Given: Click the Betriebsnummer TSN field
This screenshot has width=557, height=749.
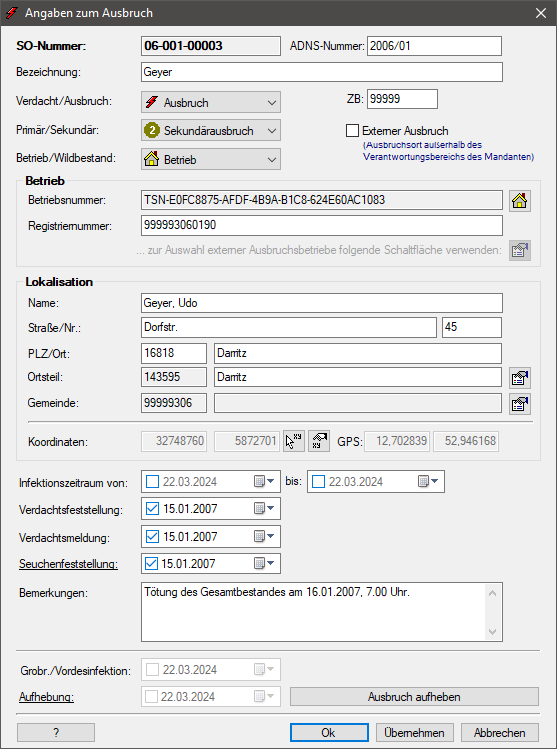Looking at the screenshot, I should click(322, 200).
